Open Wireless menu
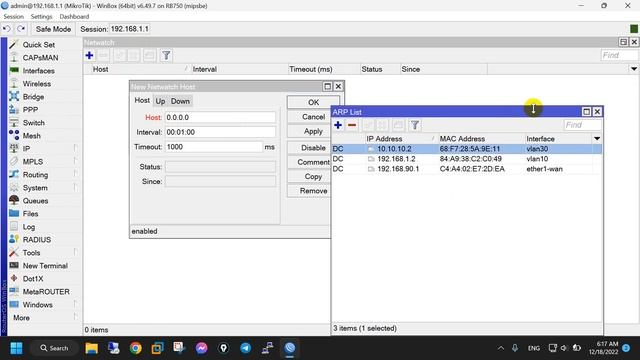640x360 pixels. pyautogui.click(x=37, y=84)
